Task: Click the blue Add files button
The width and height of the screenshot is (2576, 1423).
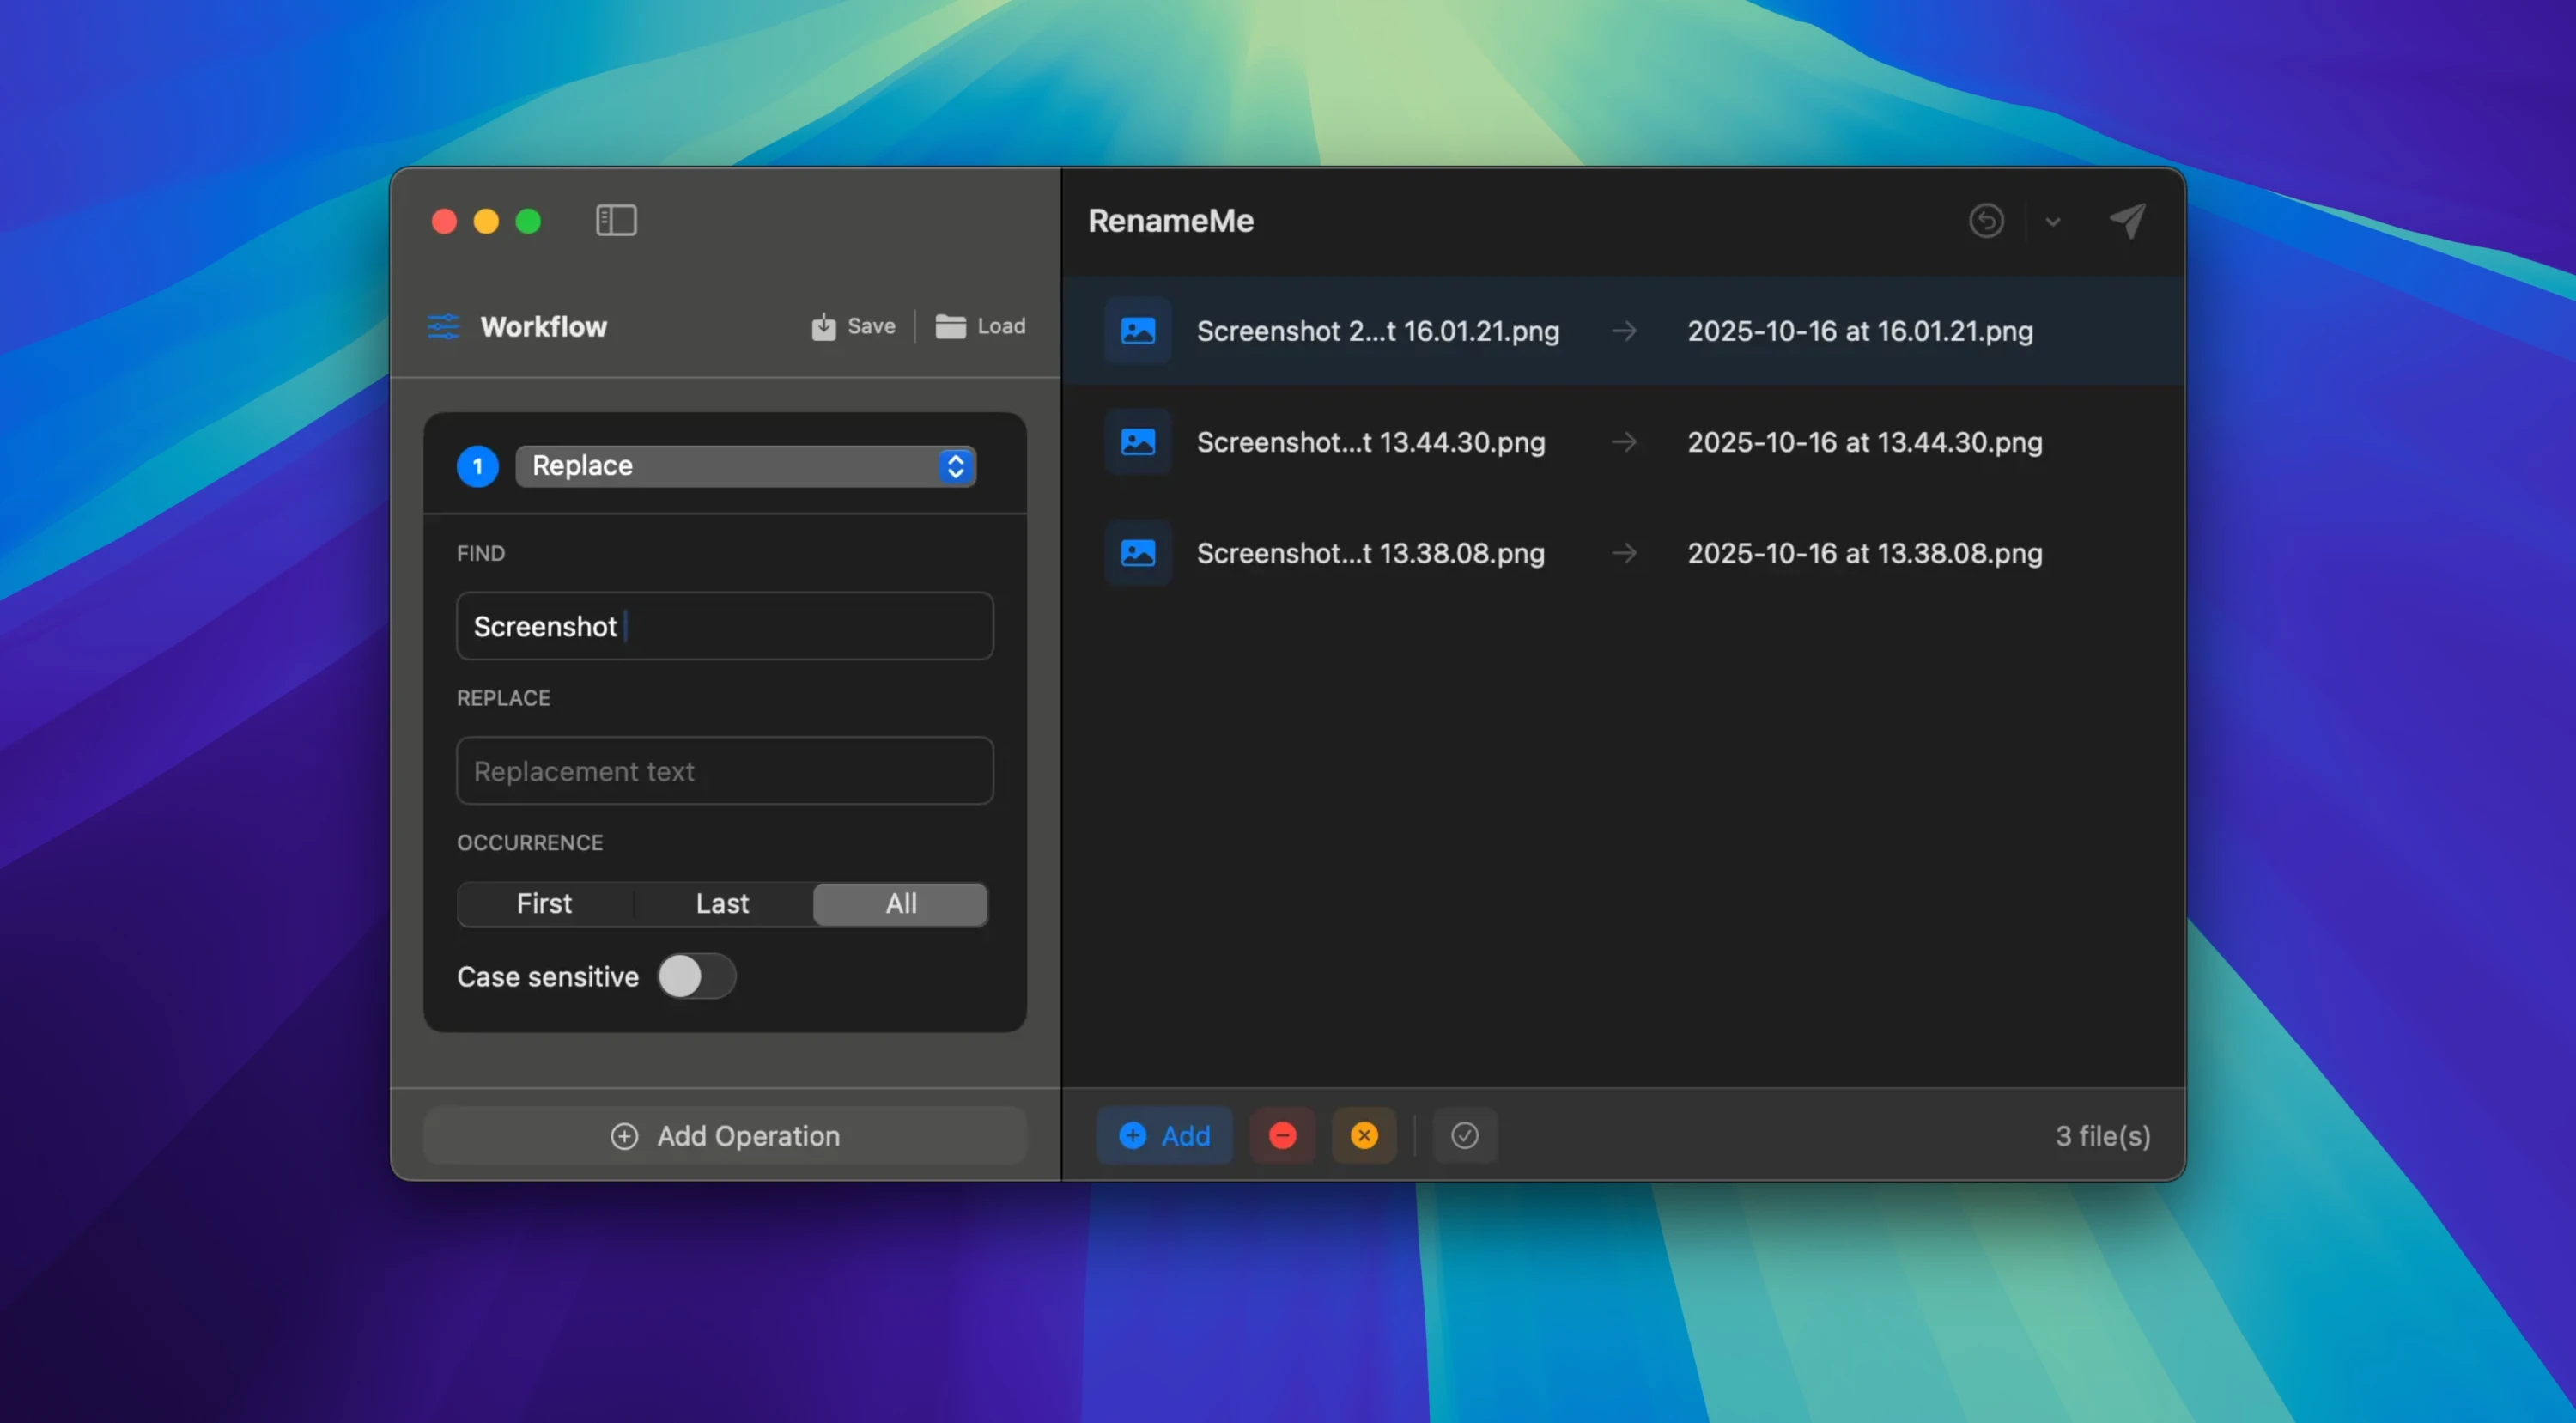Action: [x=1164, y=1135]
